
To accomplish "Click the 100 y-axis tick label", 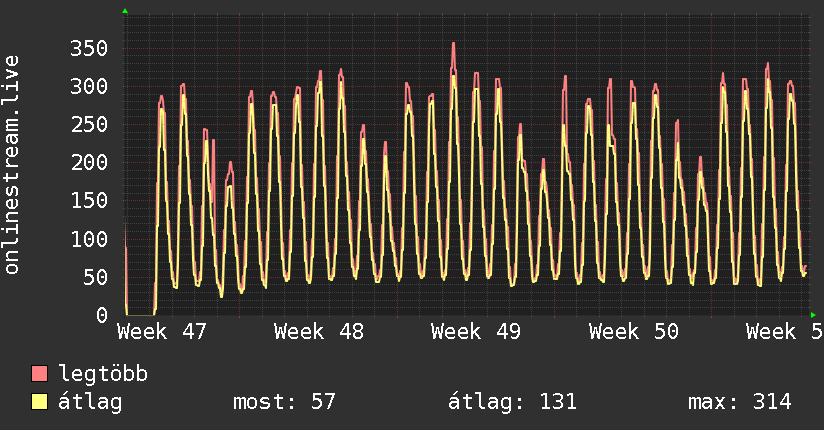I will point(89,239).
